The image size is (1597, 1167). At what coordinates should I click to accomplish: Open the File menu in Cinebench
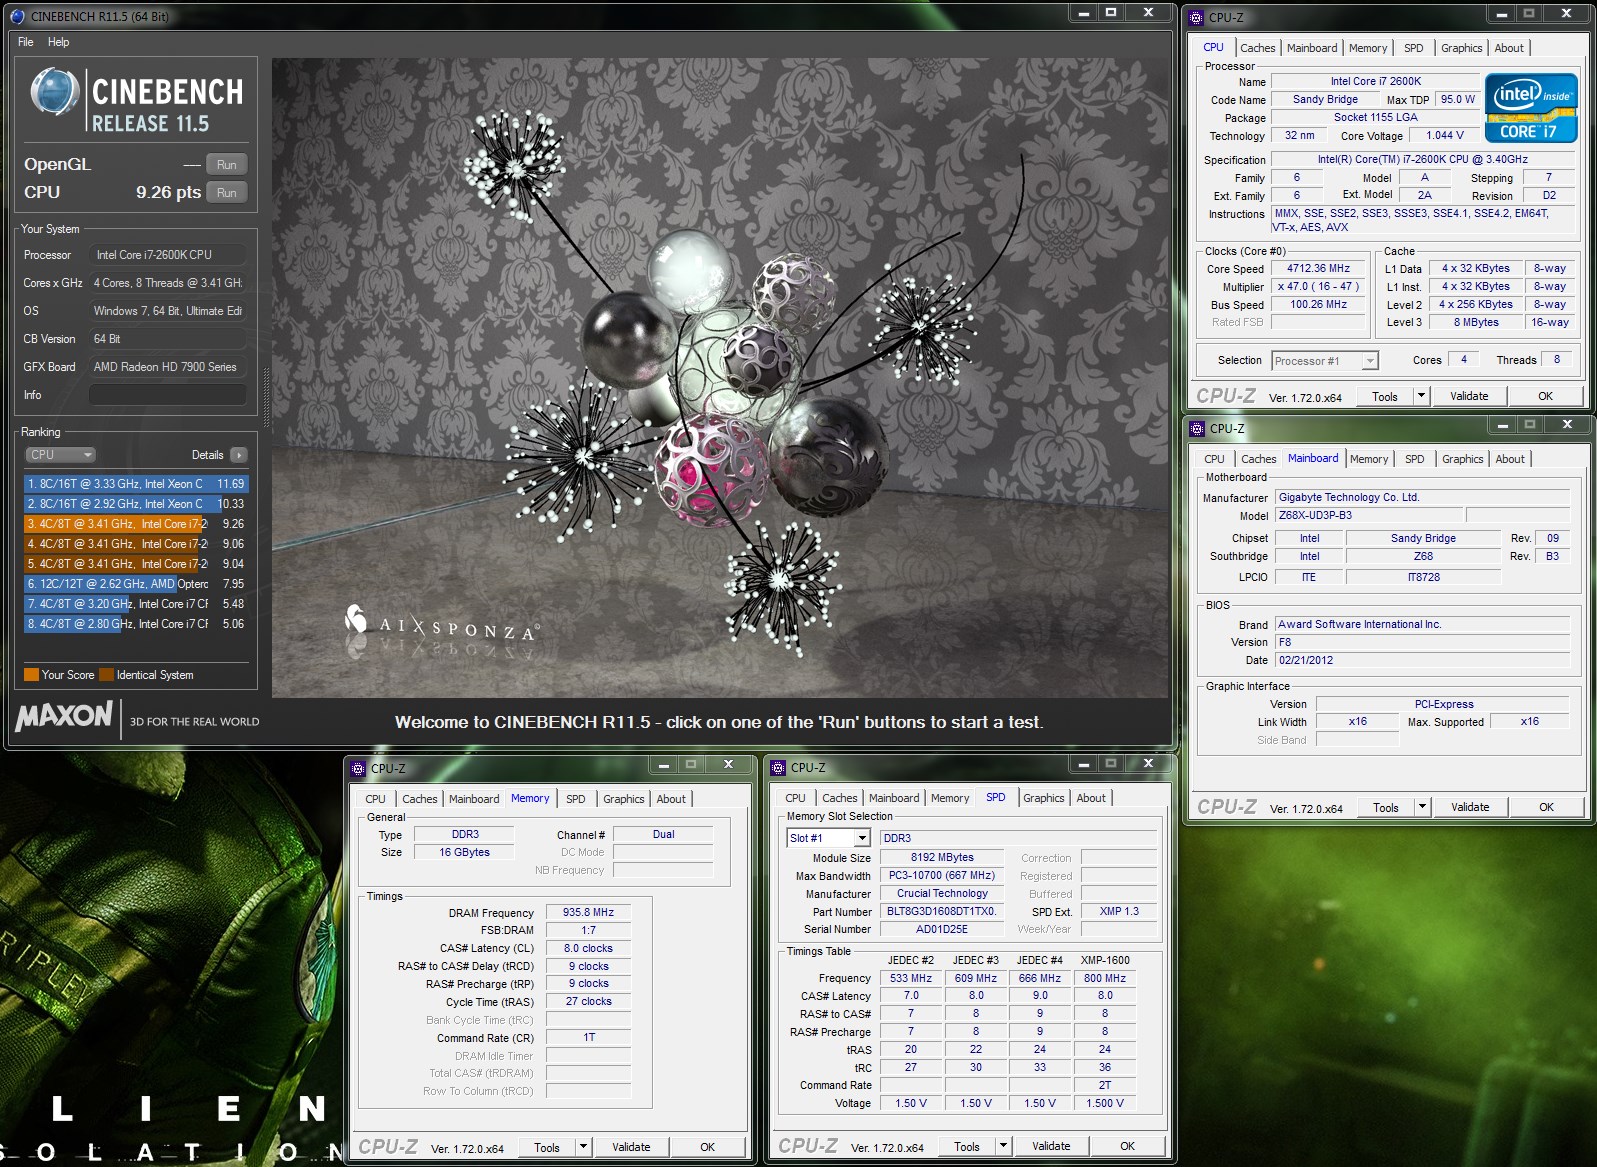tap(26, 42)
